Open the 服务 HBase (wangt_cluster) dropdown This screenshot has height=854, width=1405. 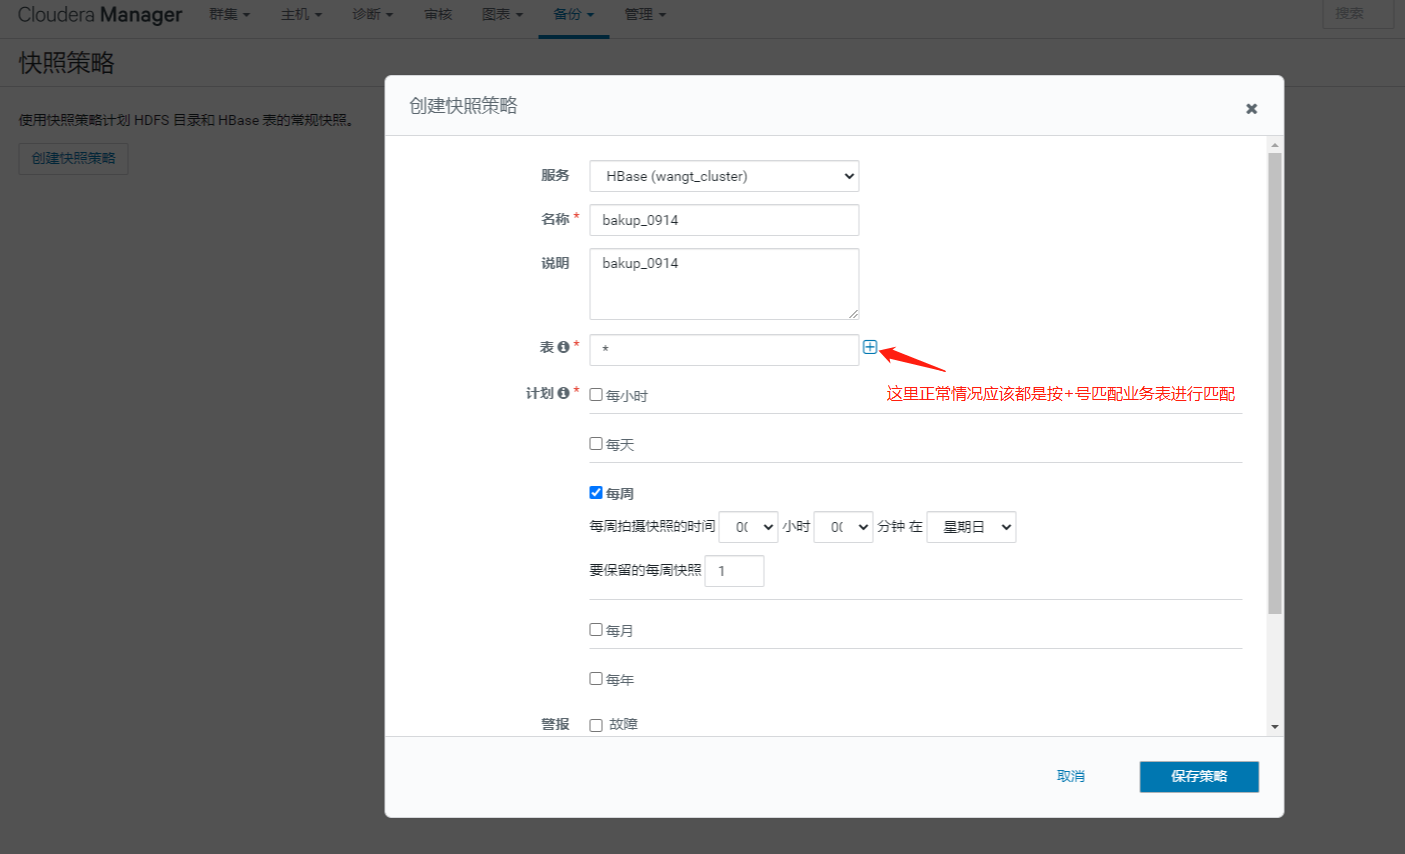(x=724, y=176)
